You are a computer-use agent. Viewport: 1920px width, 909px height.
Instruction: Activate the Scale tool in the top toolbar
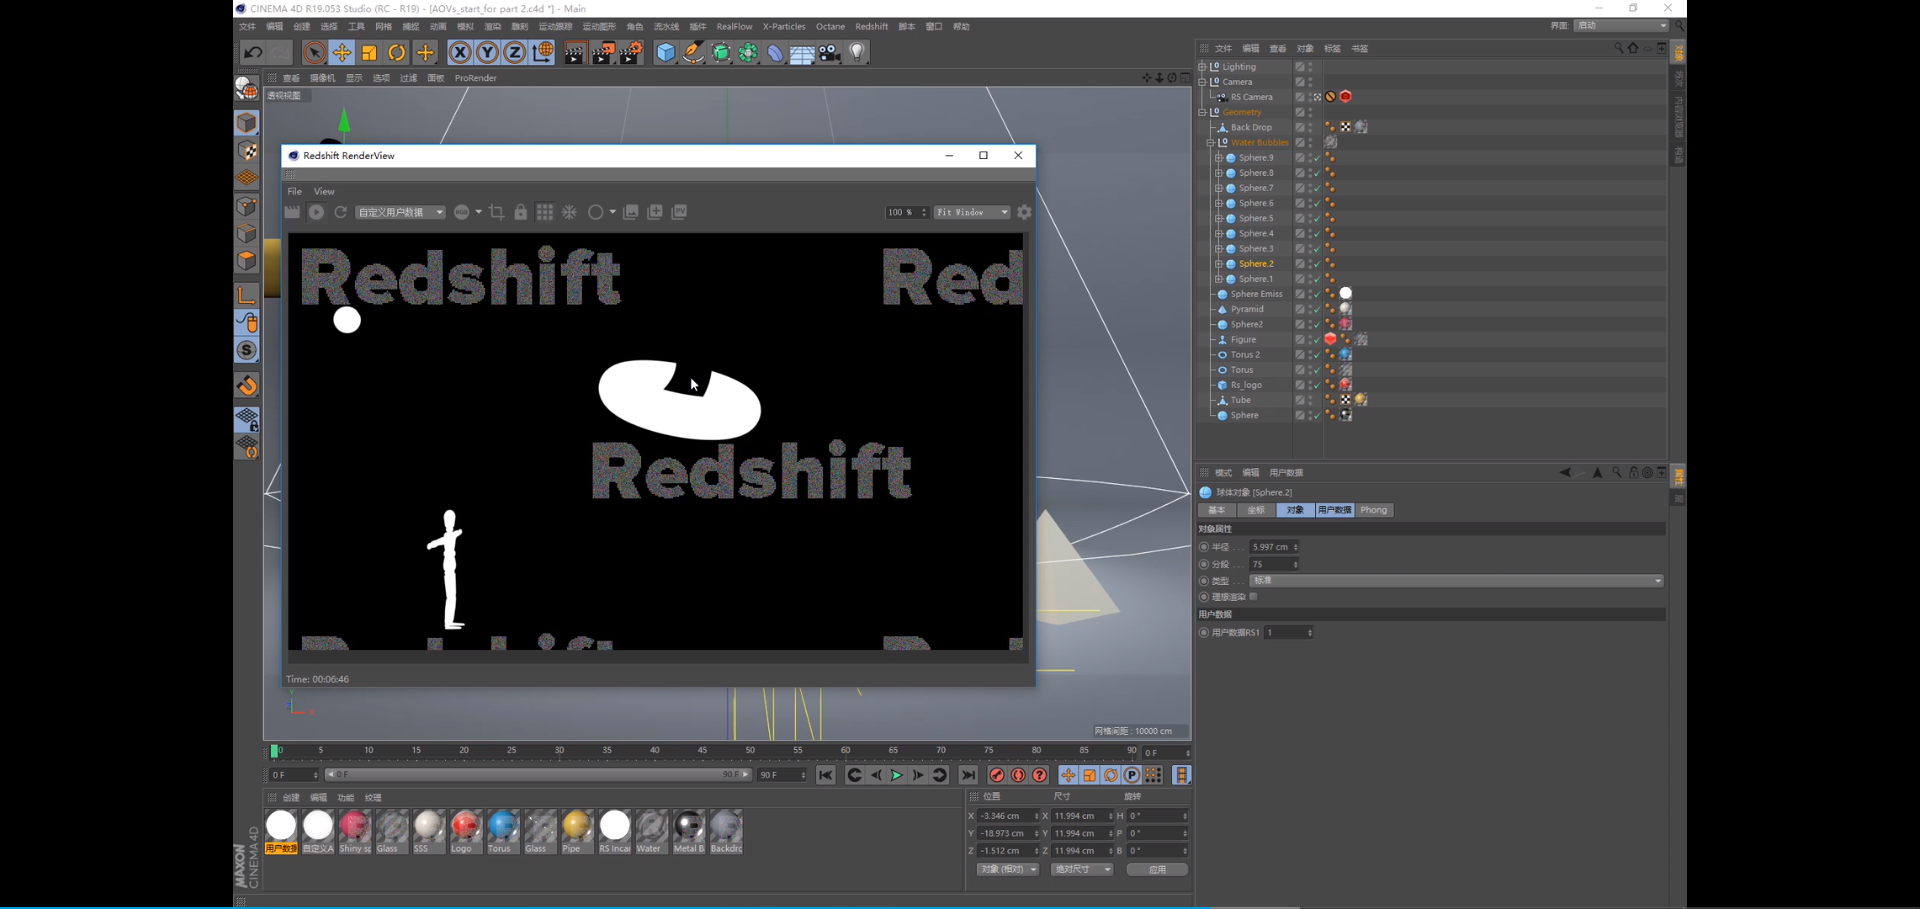[x=369, y=53]
